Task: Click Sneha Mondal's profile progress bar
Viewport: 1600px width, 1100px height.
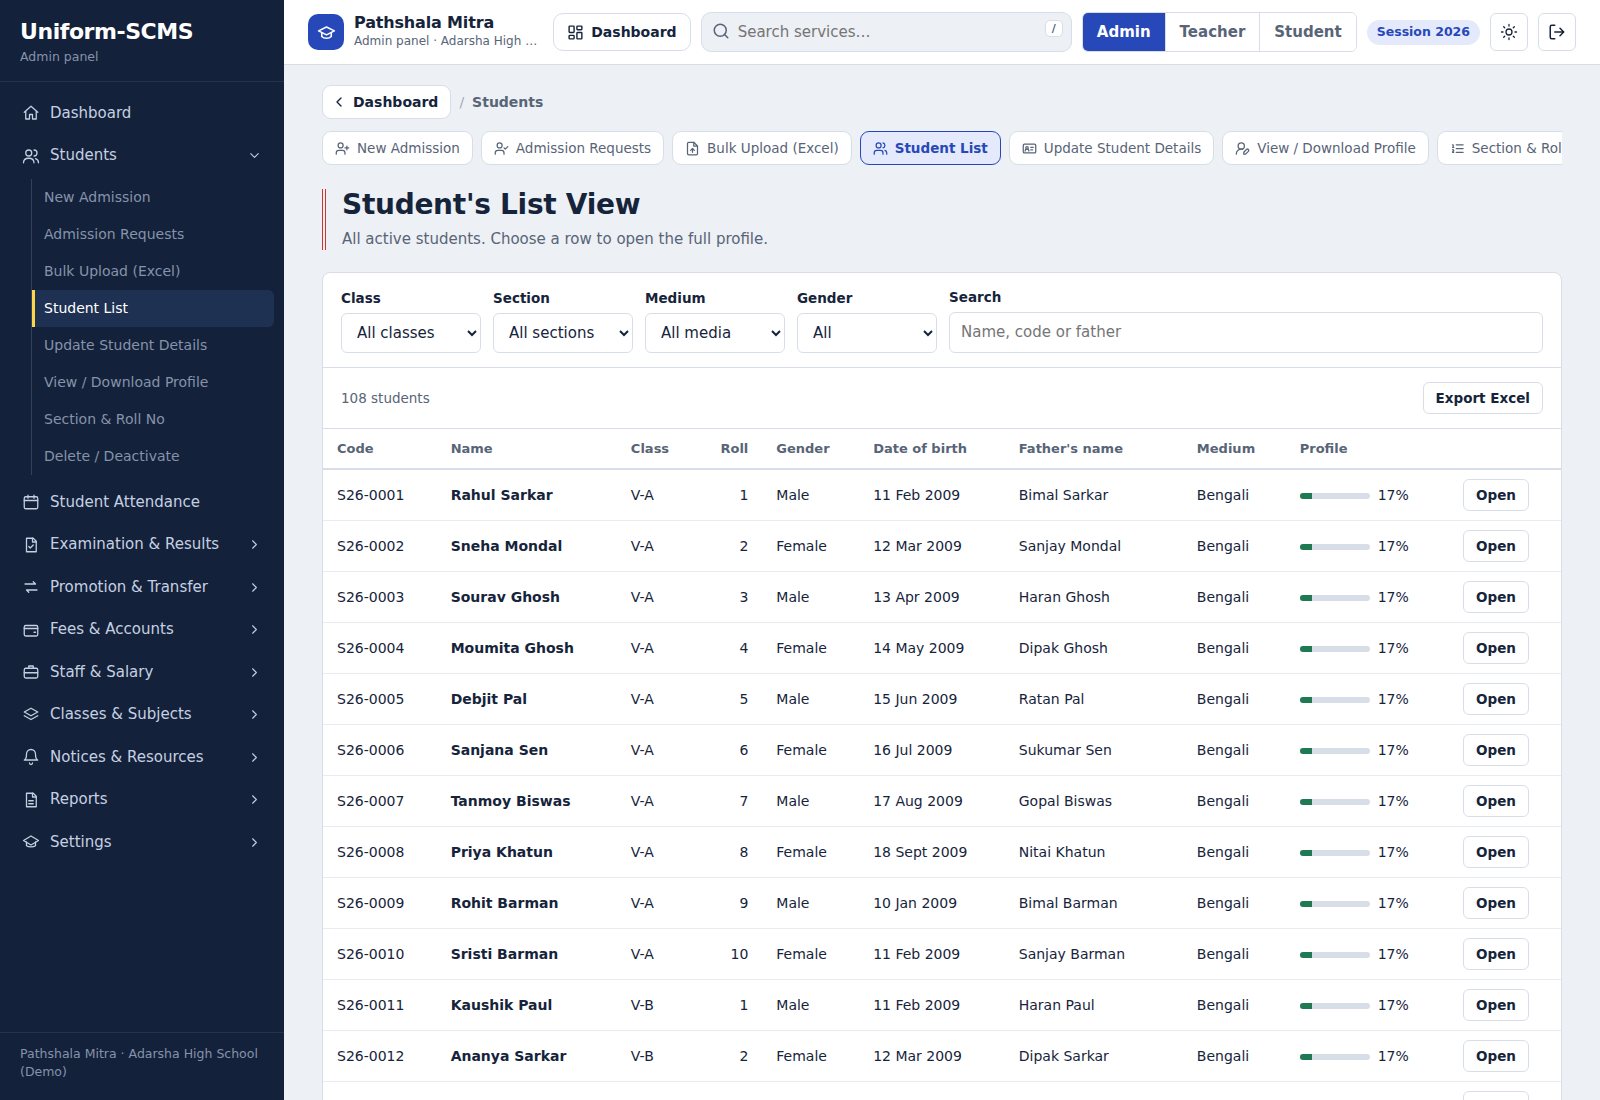Action: tap(1335, 547)
